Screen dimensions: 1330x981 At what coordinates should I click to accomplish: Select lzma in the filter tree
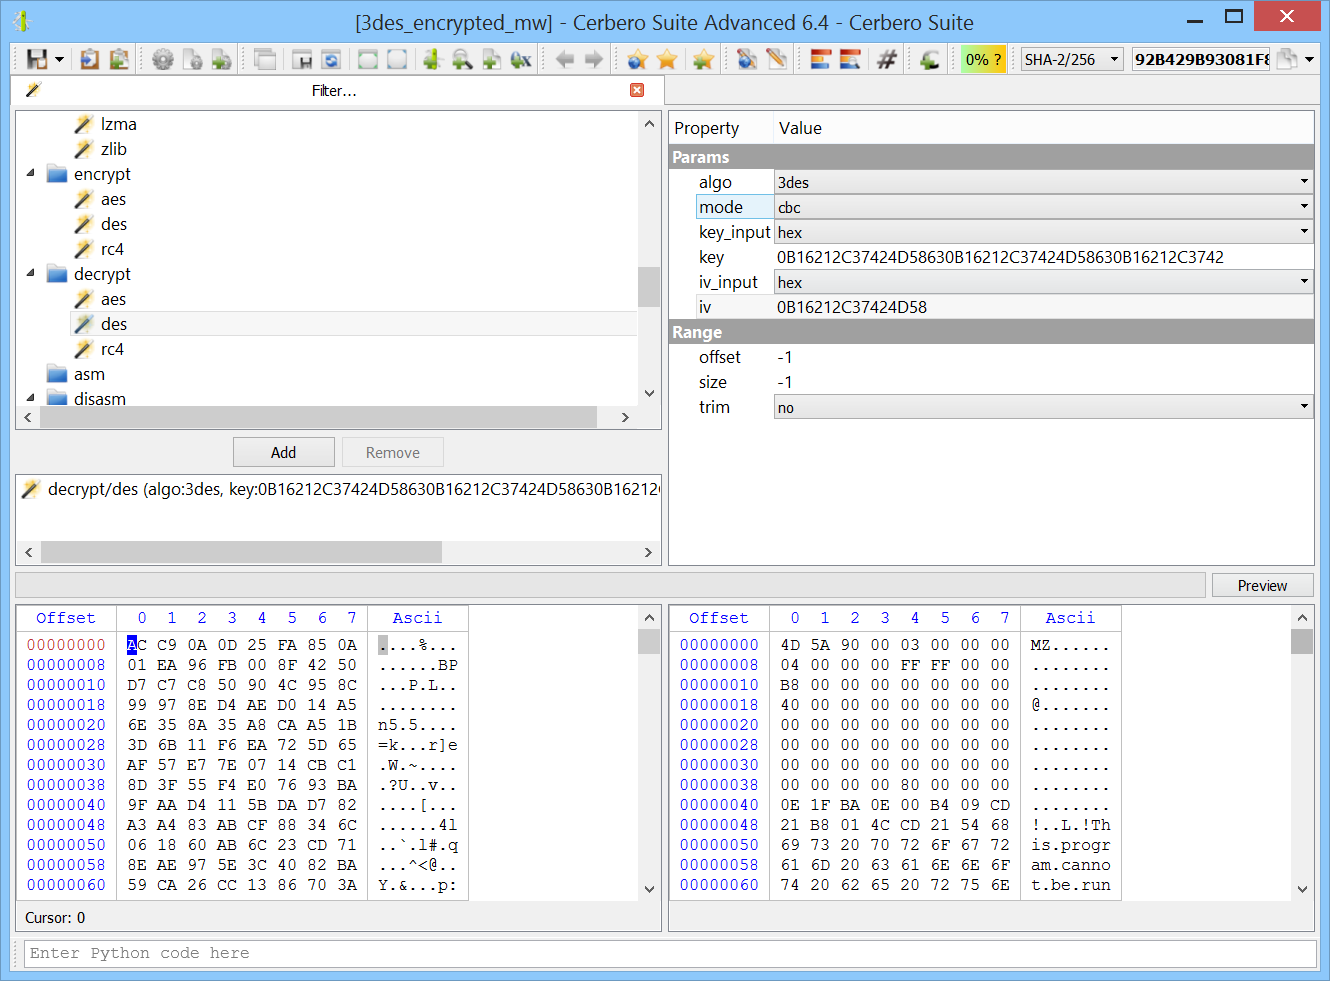coord(119,124)
